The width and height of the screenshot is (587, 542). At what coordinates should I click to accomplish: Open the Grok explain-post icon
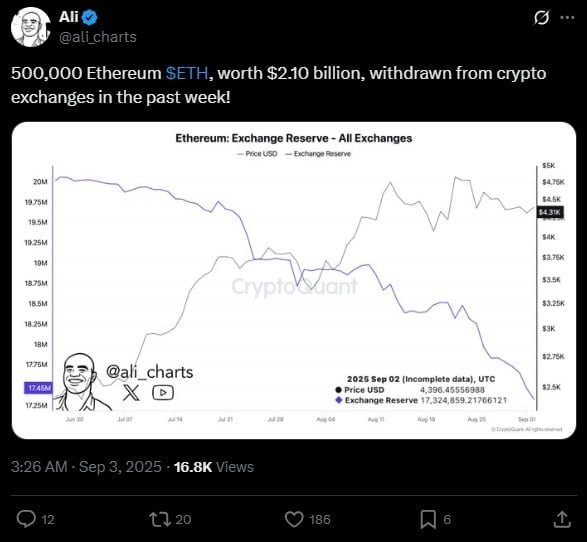(x=542, y=18)
